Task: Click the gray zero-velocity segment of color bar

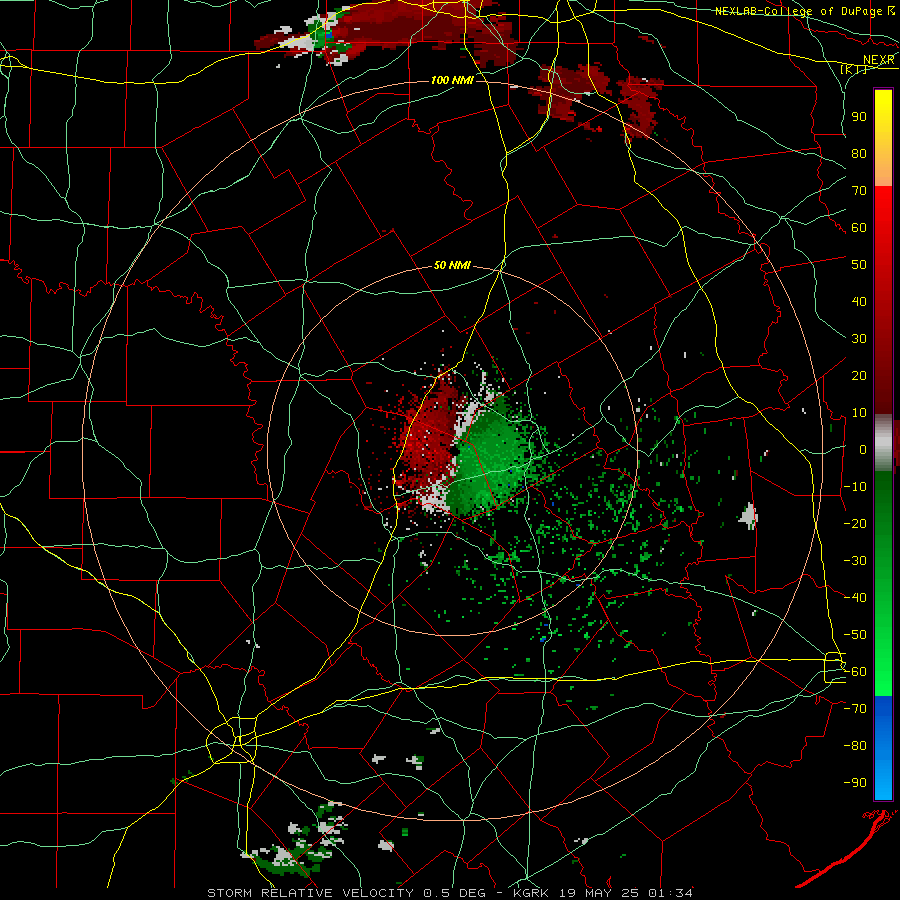Action: (x=883, y=443)
